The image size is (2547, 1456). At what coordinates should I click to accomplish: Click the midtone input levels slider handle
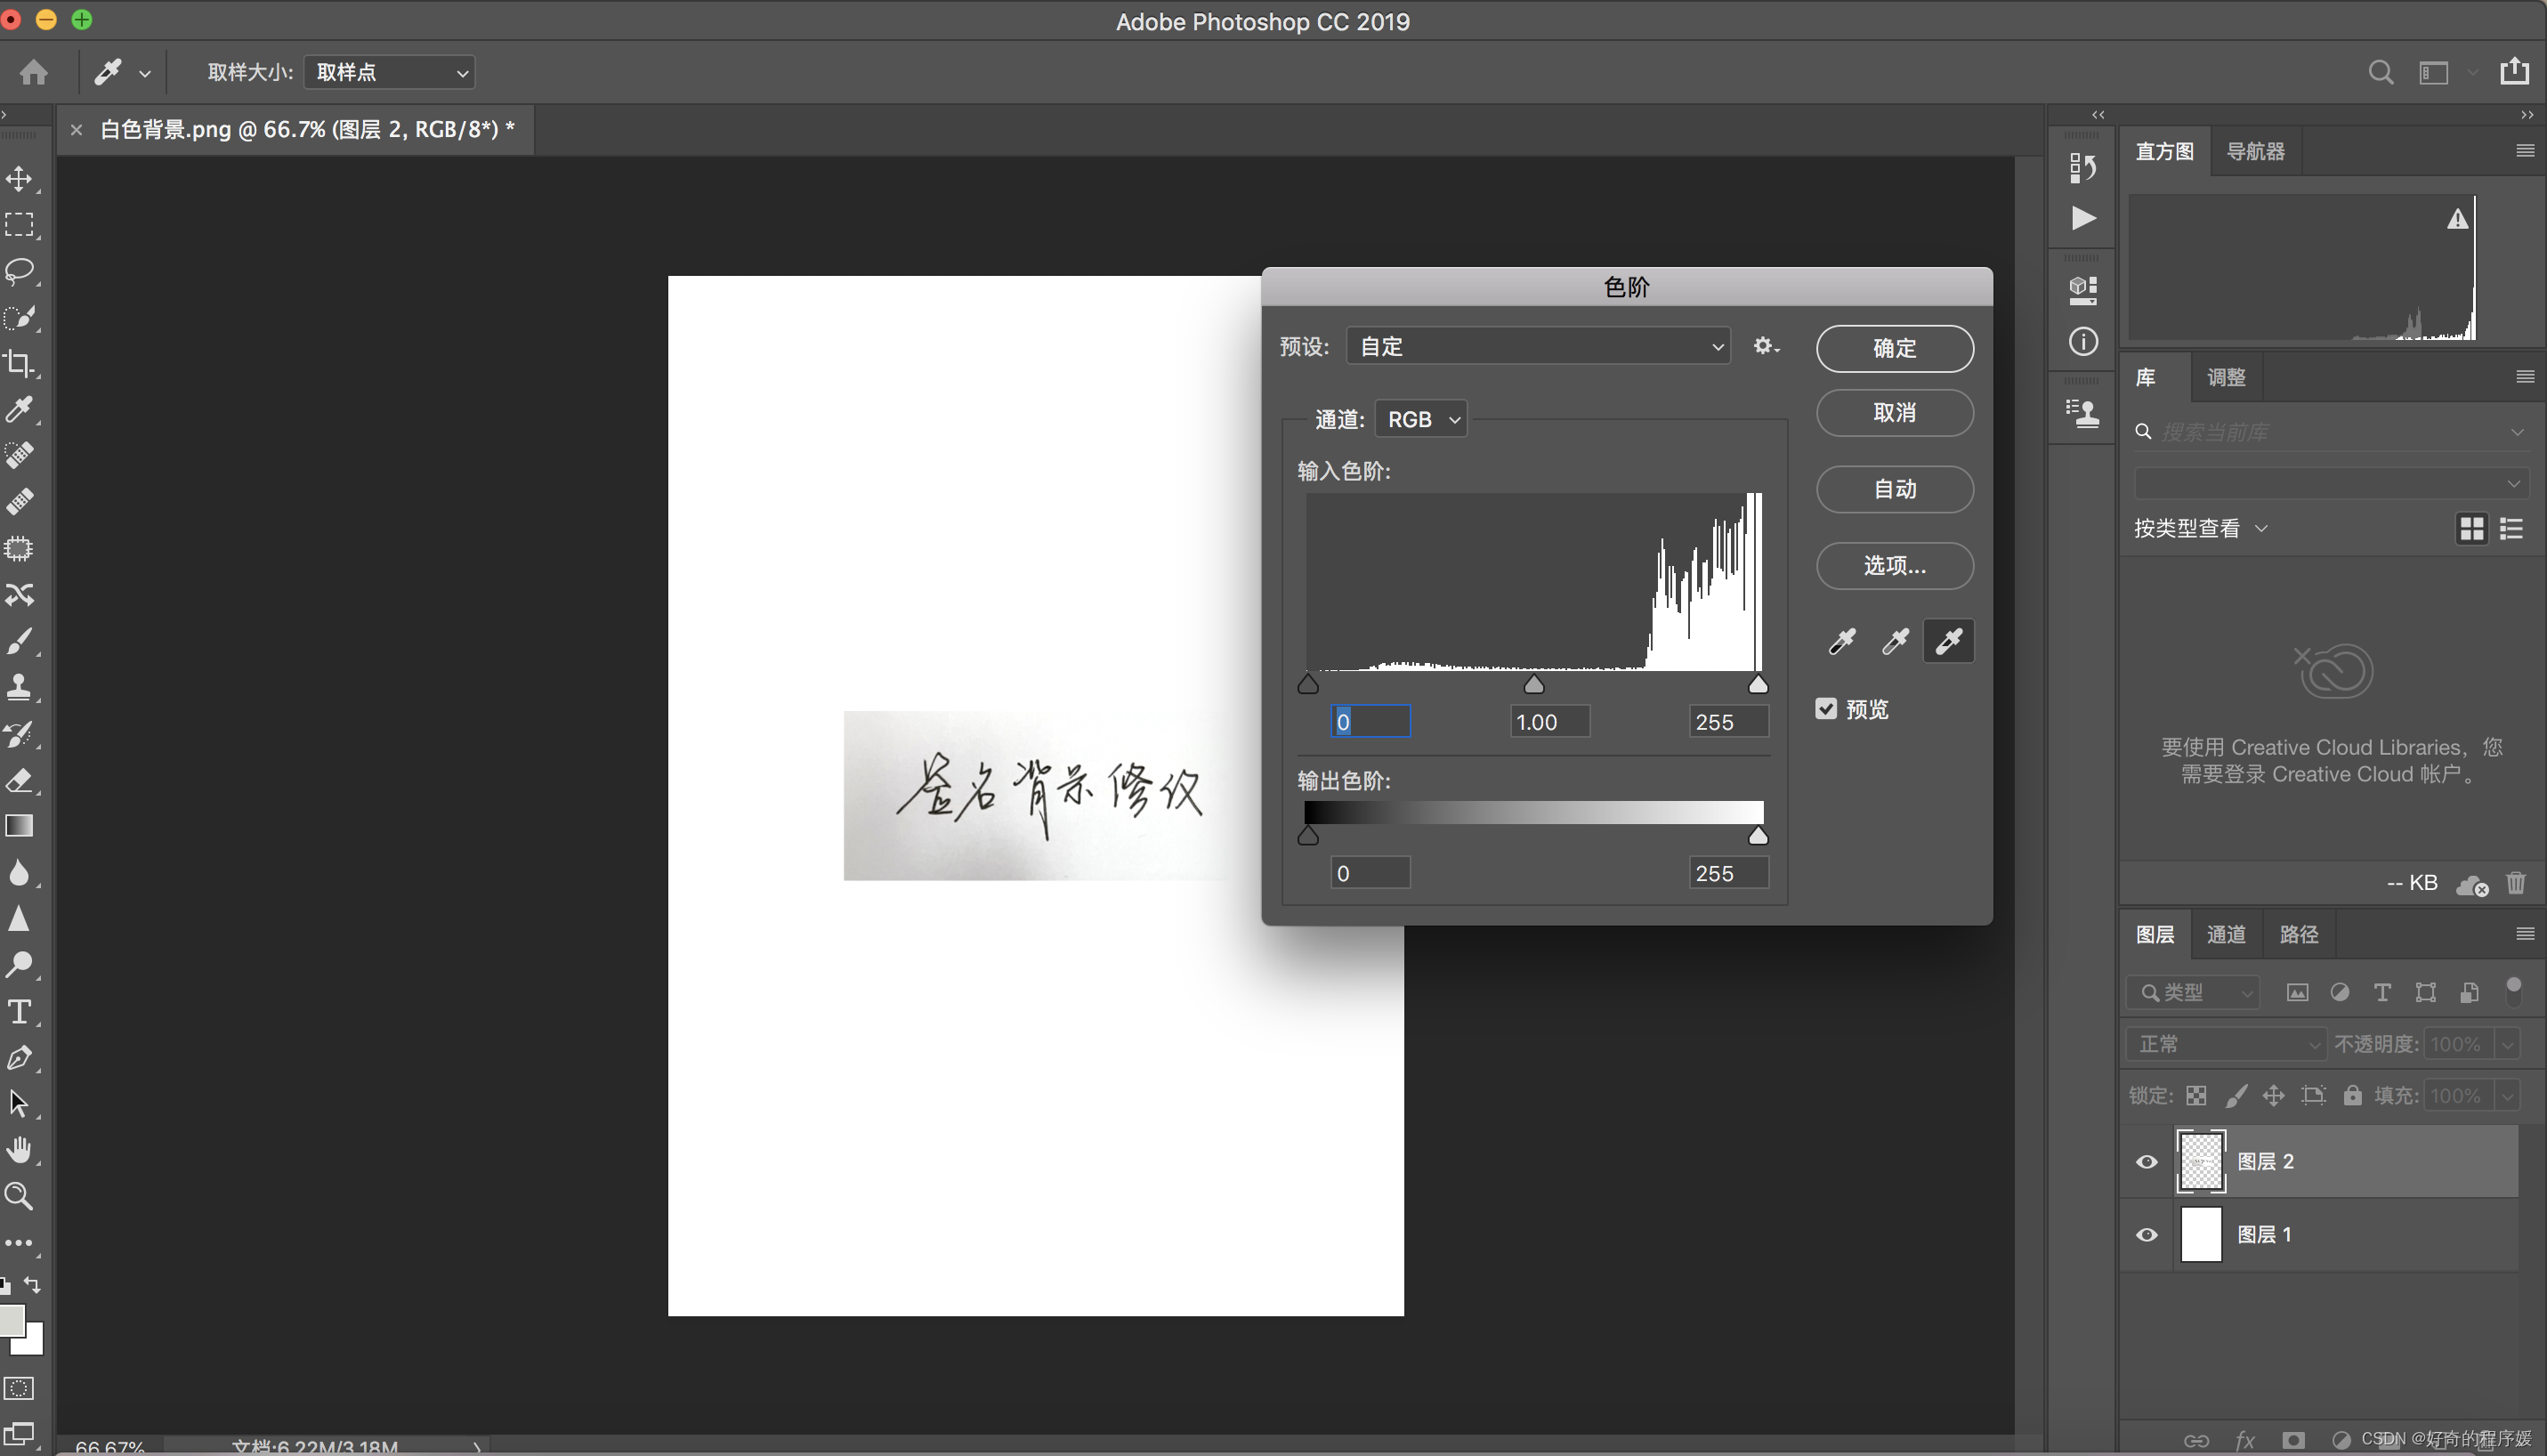1533,685
